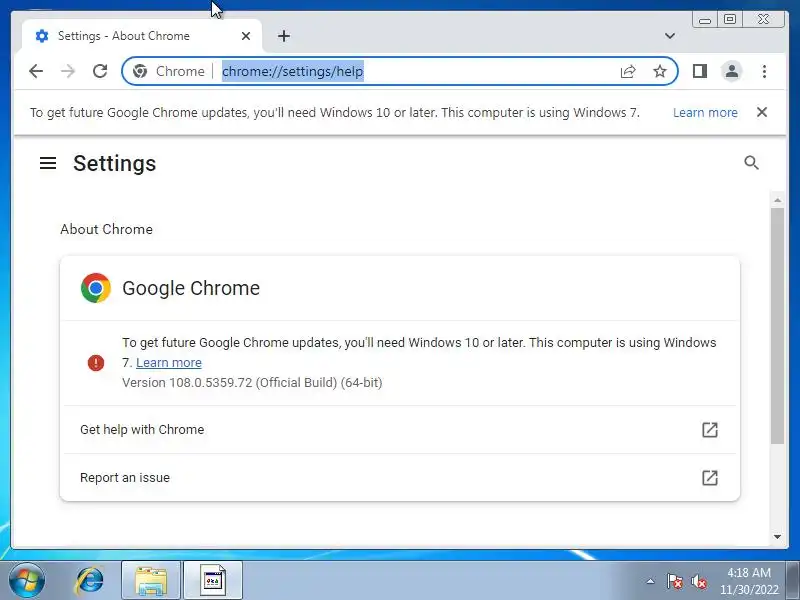Open Learn more link below update warning
This screenshot has width=800, height=600.
[169, 362]
